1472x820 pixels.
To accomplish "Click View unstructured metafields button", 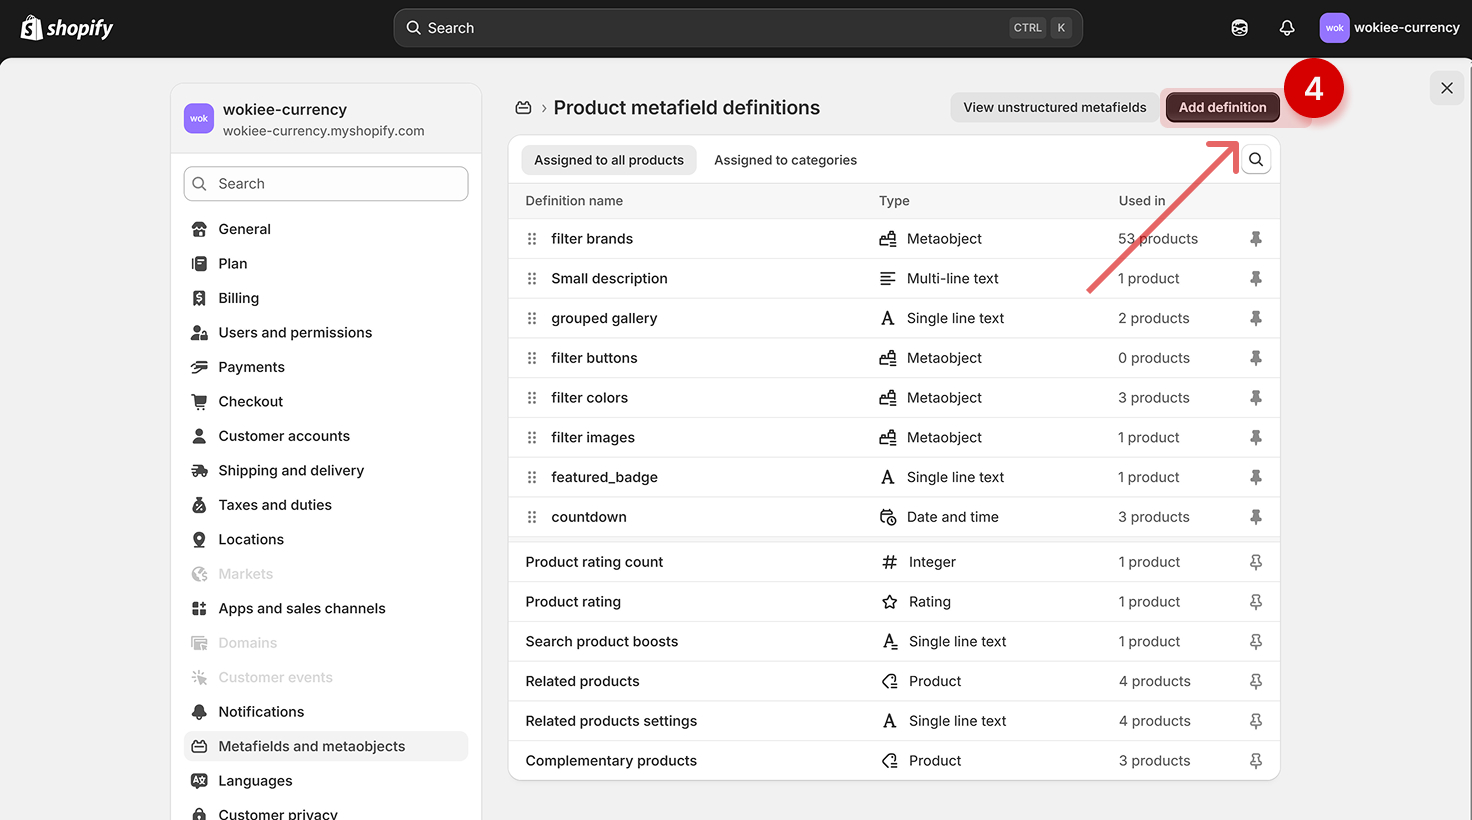I will pyautogui.click(x=1054, y=108).
